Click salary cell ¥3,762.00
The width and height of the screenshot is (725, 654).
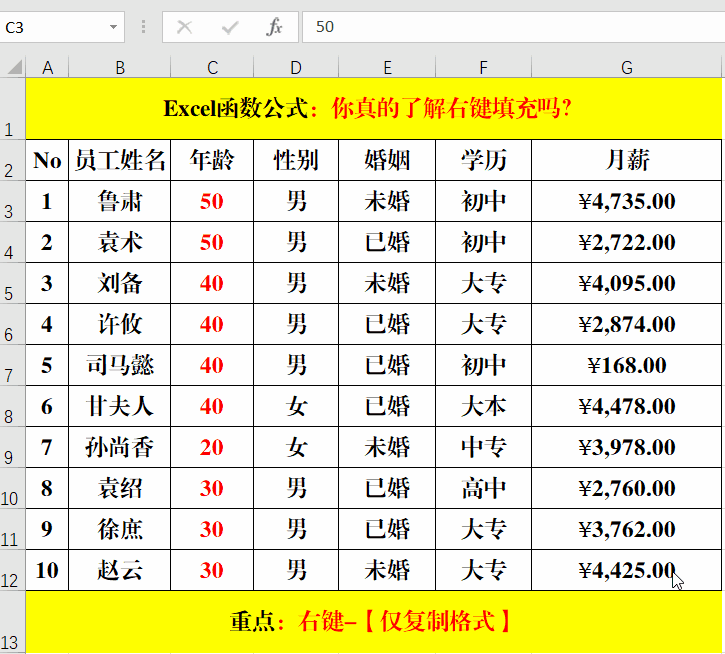[x=627, y=529]
